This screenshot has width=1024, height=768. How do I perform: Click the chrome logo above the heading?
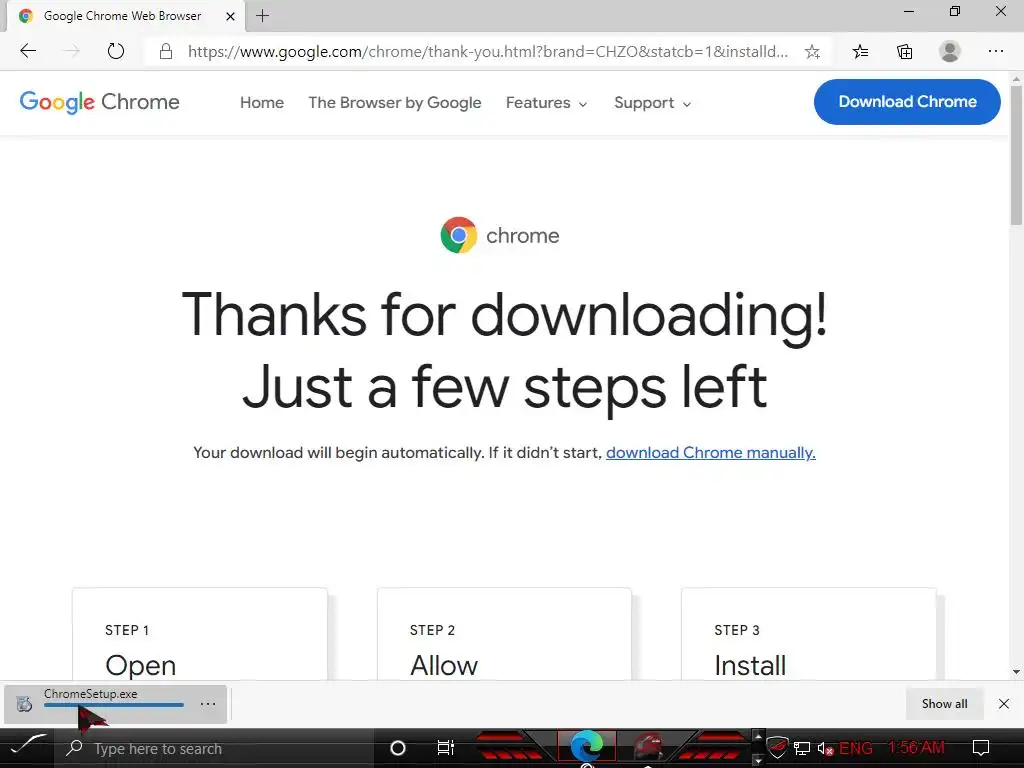point(500,235)
